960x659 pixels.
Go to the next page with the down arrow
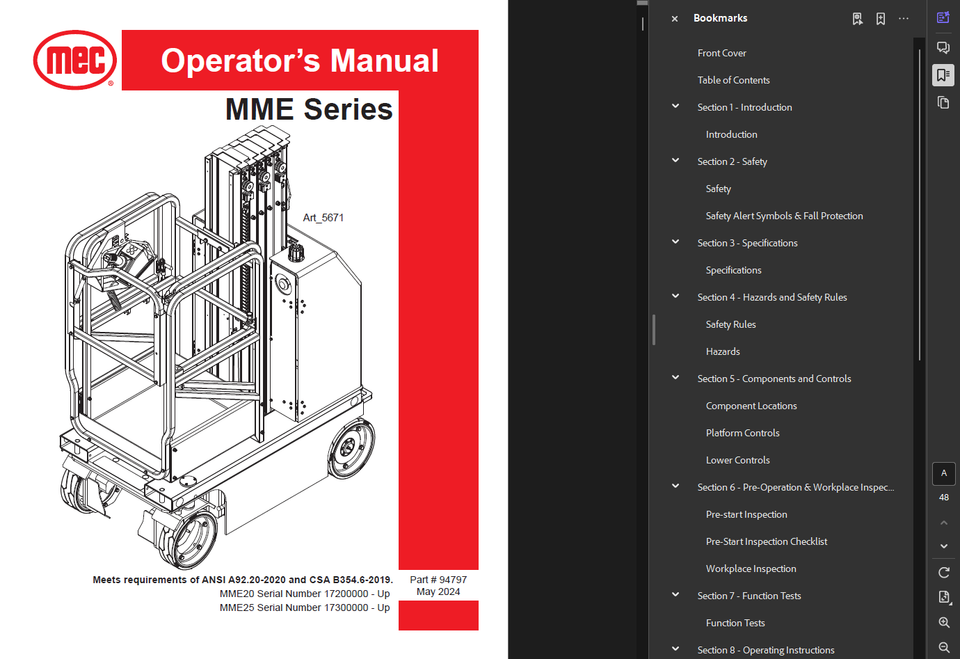coord(943,545)
